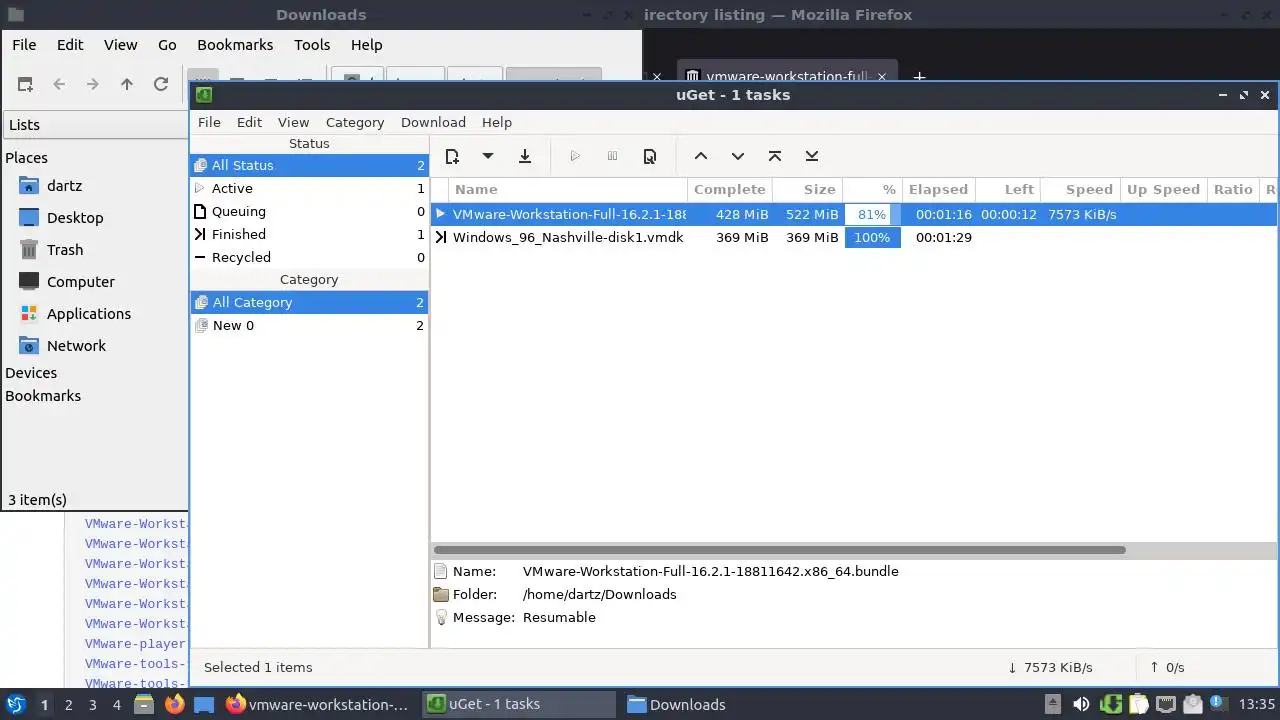This screenshot has height=720, width=1280.
Task: Open the View menu in uGet
Action: coord(293,122)
